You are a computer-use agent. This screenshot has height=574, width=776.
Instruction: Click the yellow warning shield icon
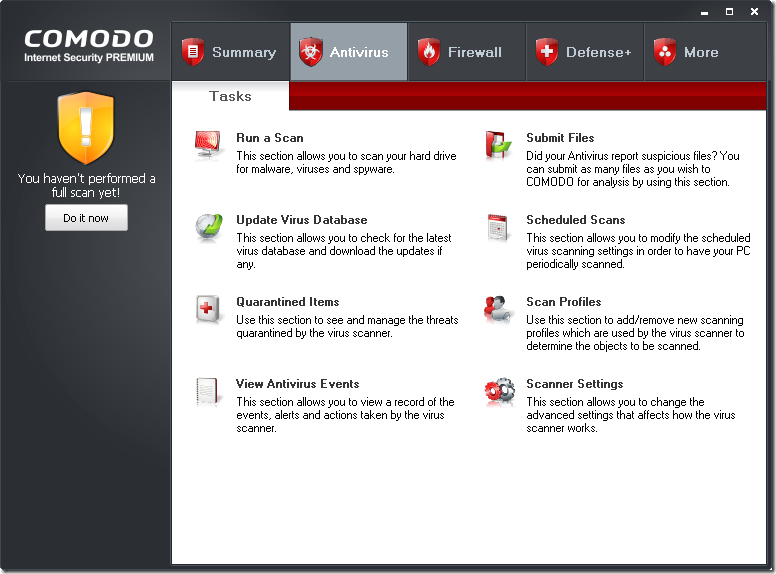coord(86,128)
